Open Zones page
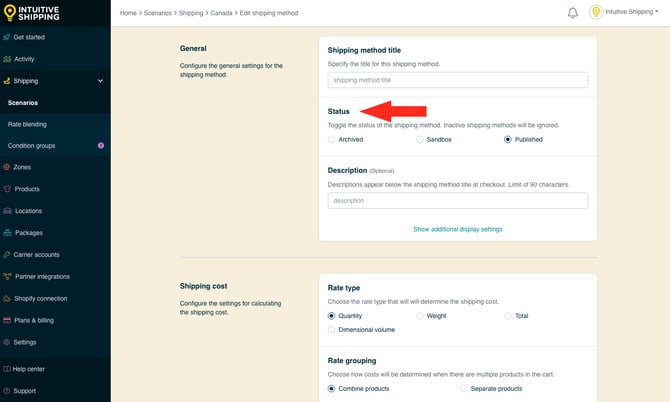The height and width of the screenshot is (402, 670). pyautogui.click(x=22, y=167)
